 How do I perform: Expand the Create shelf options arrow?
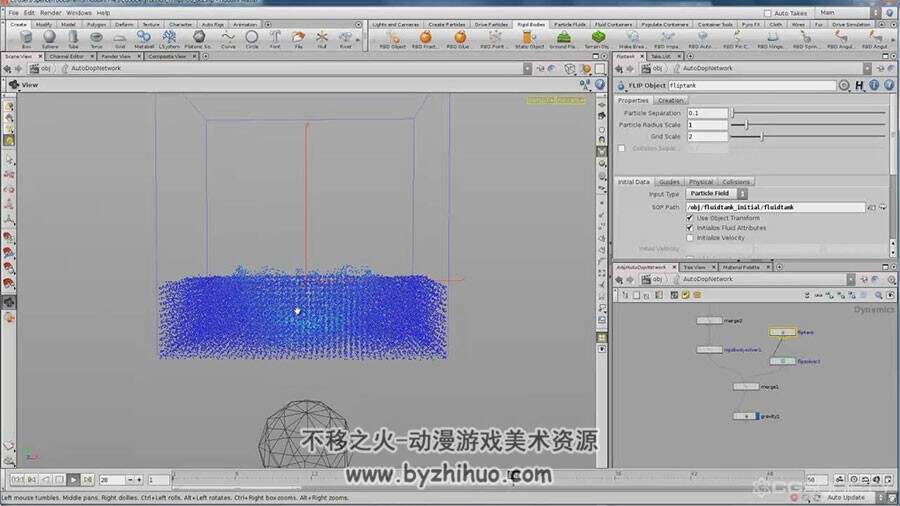pos(359,25)
